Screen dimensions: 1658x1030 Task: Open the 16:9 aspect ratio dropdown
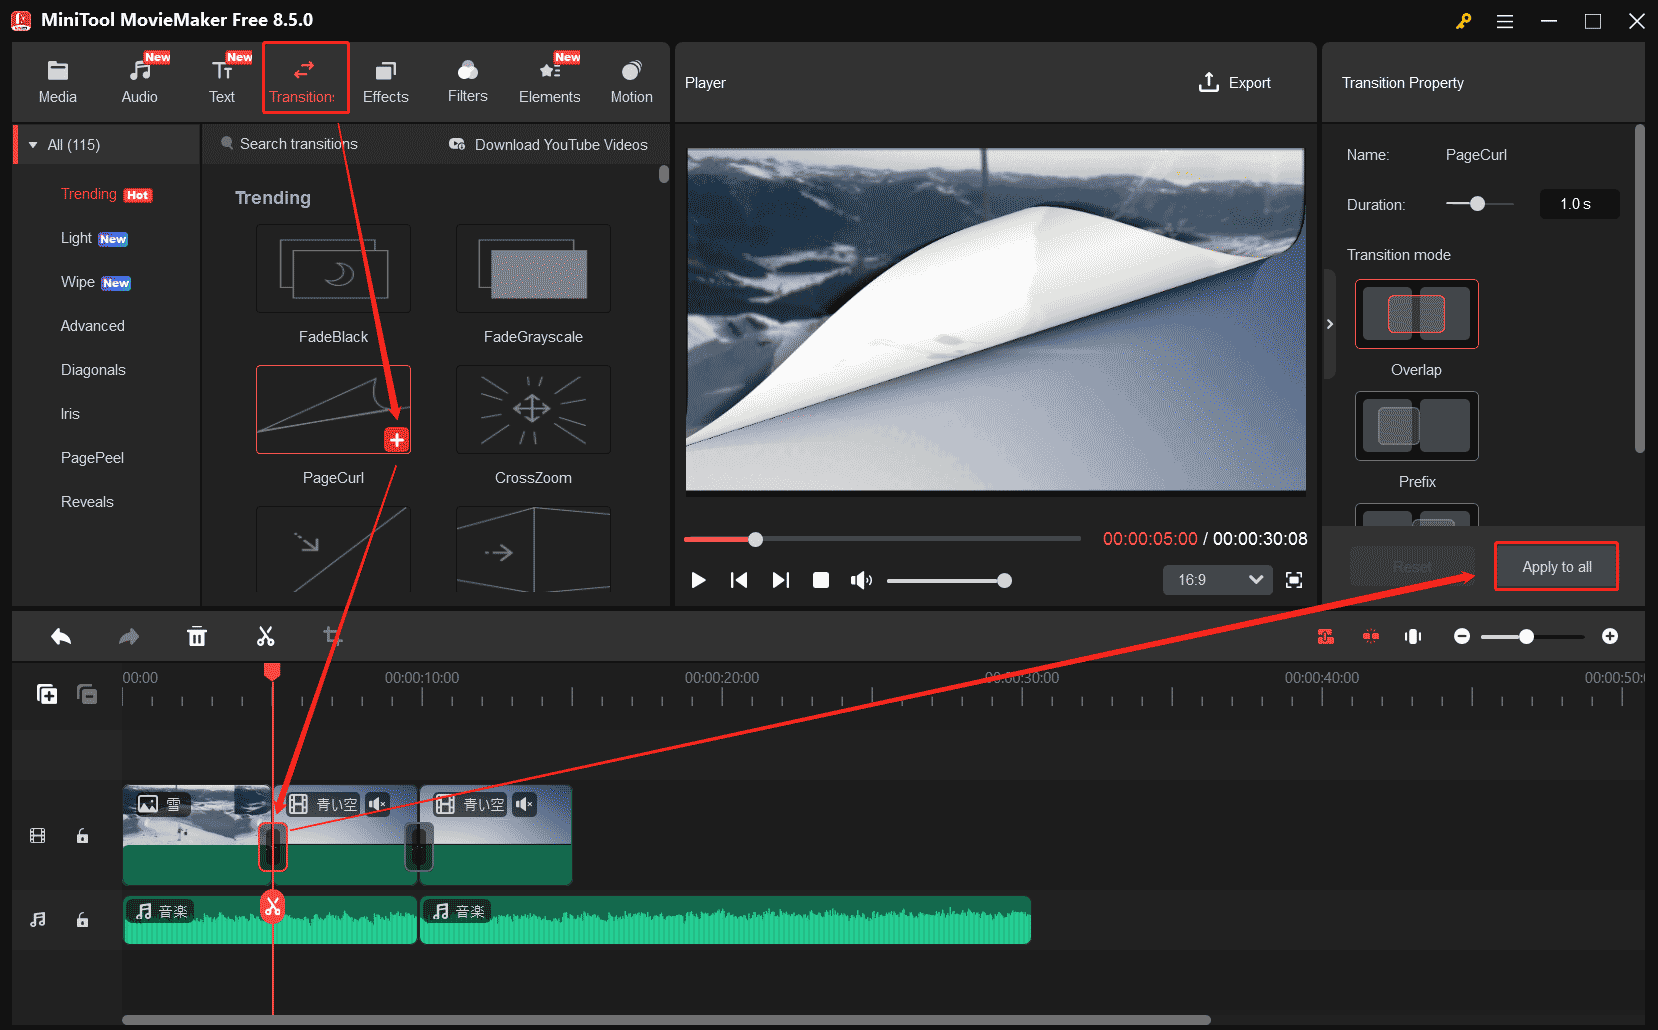click(1216, 580)
